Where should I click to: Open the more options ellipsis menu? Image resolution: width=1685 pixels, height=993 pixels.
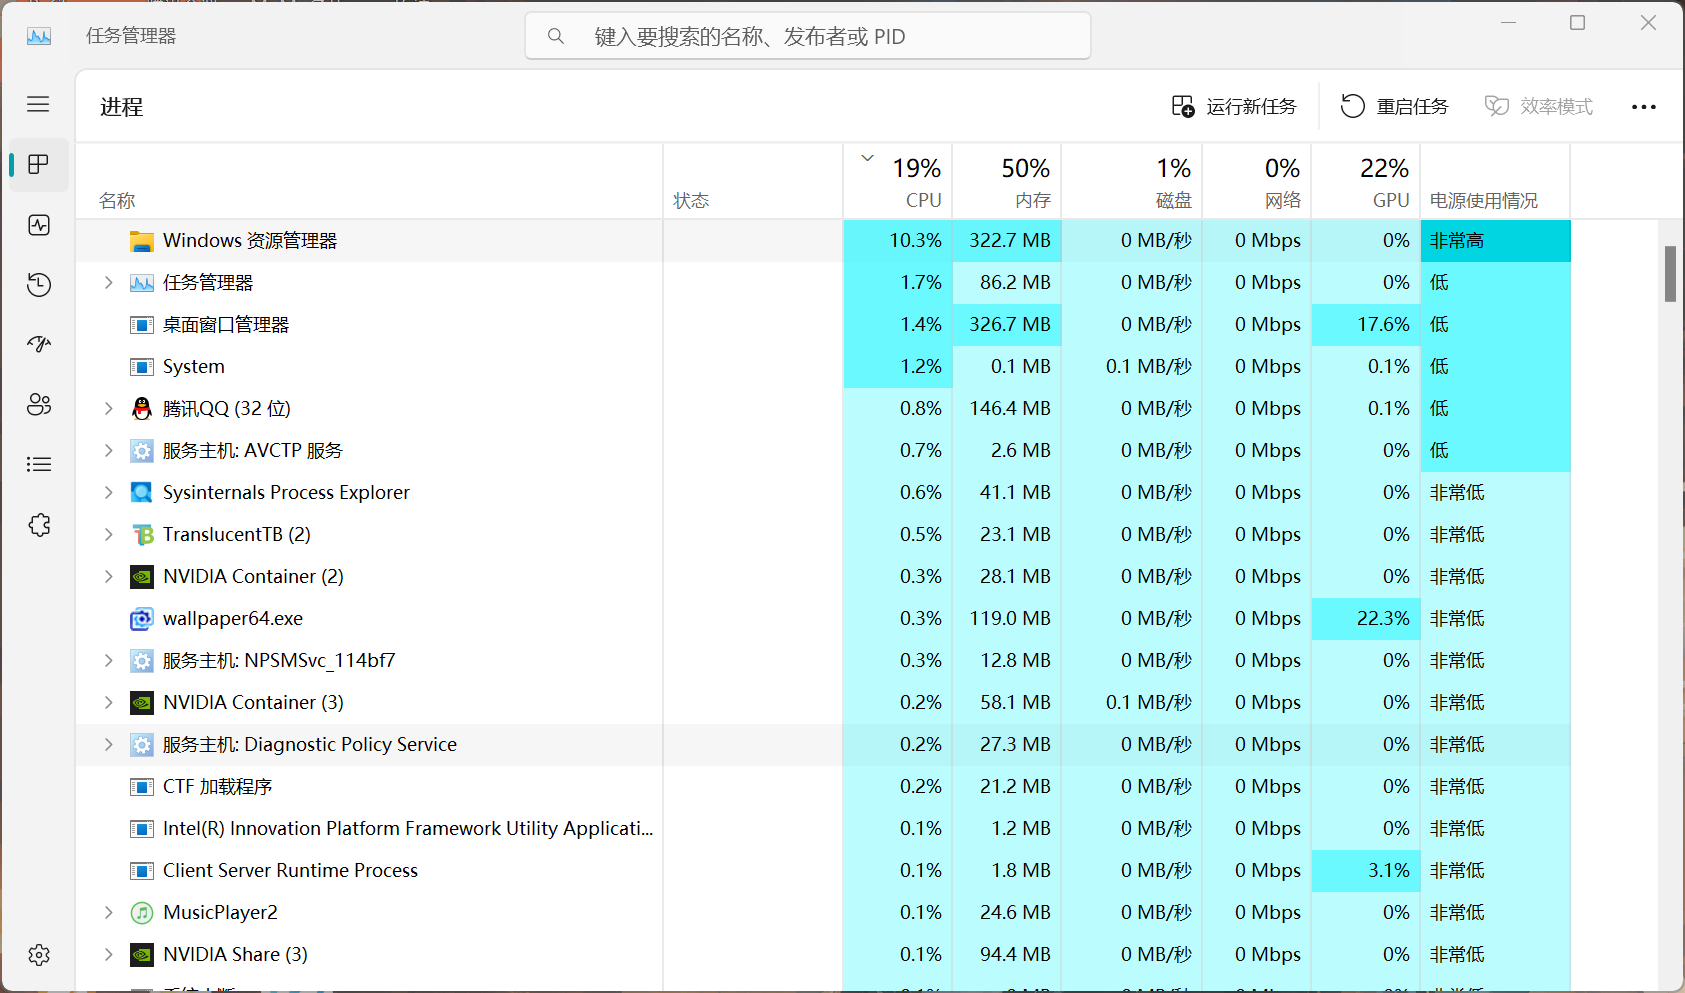[x=1644, y=106]
